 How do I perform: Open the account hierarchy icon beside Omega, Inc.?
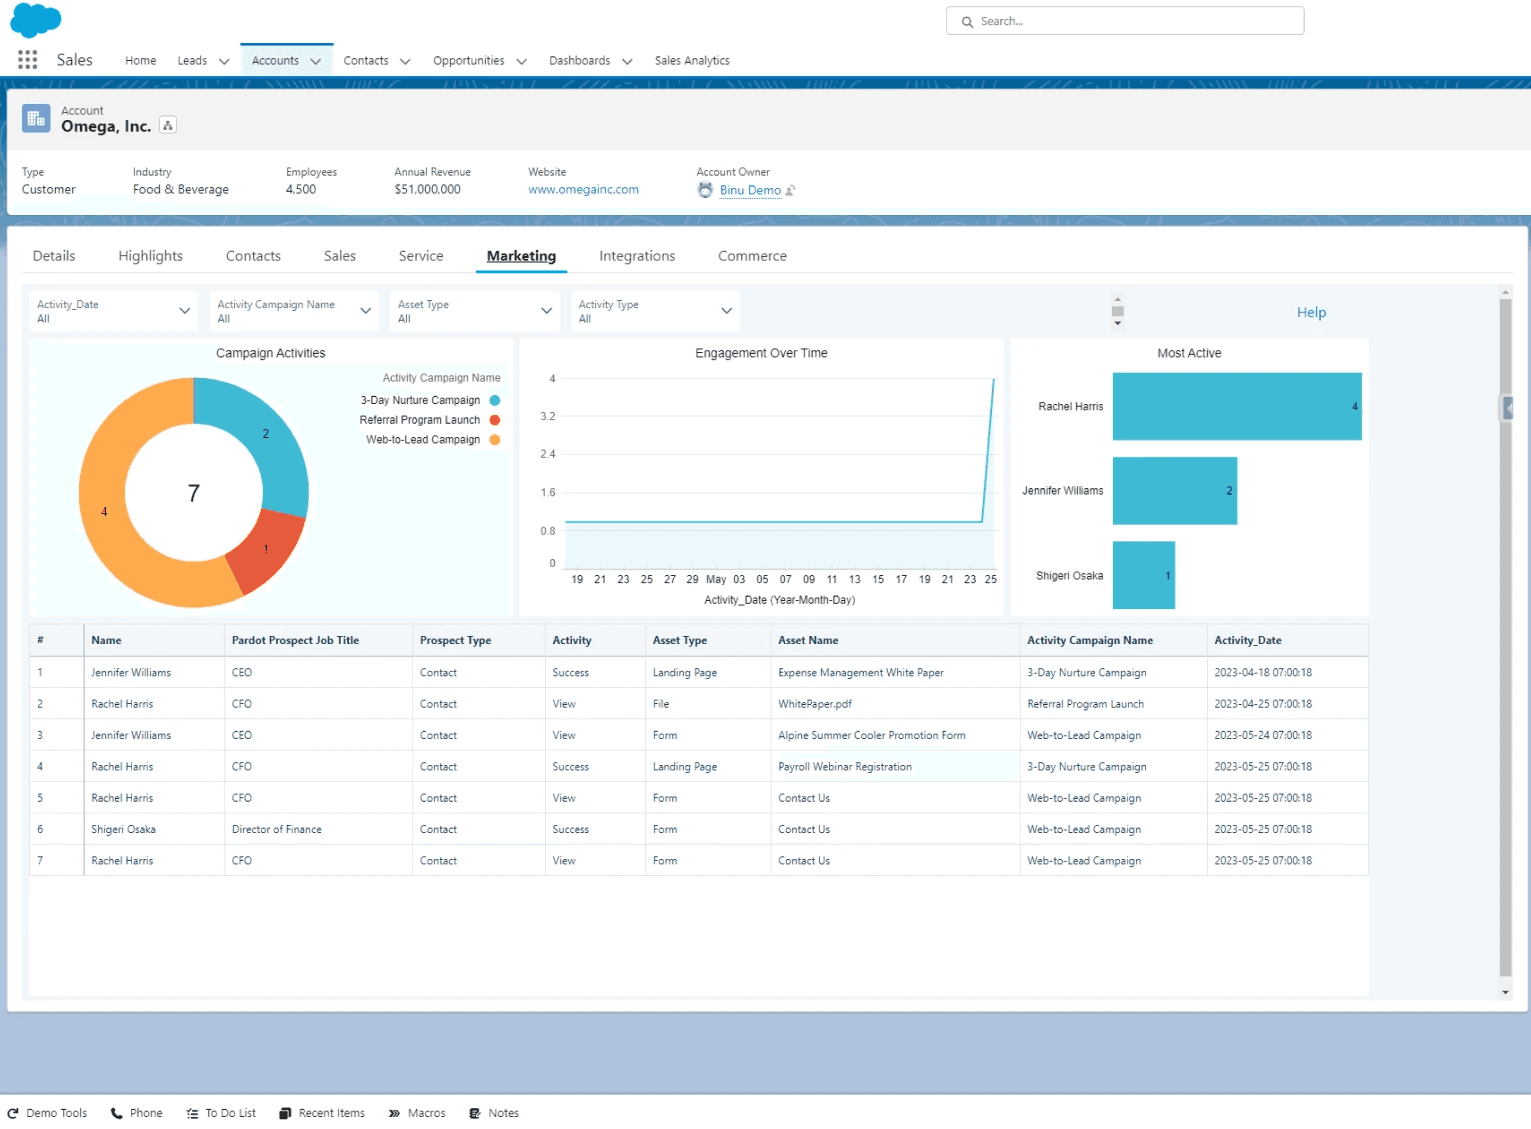[168, 125]
